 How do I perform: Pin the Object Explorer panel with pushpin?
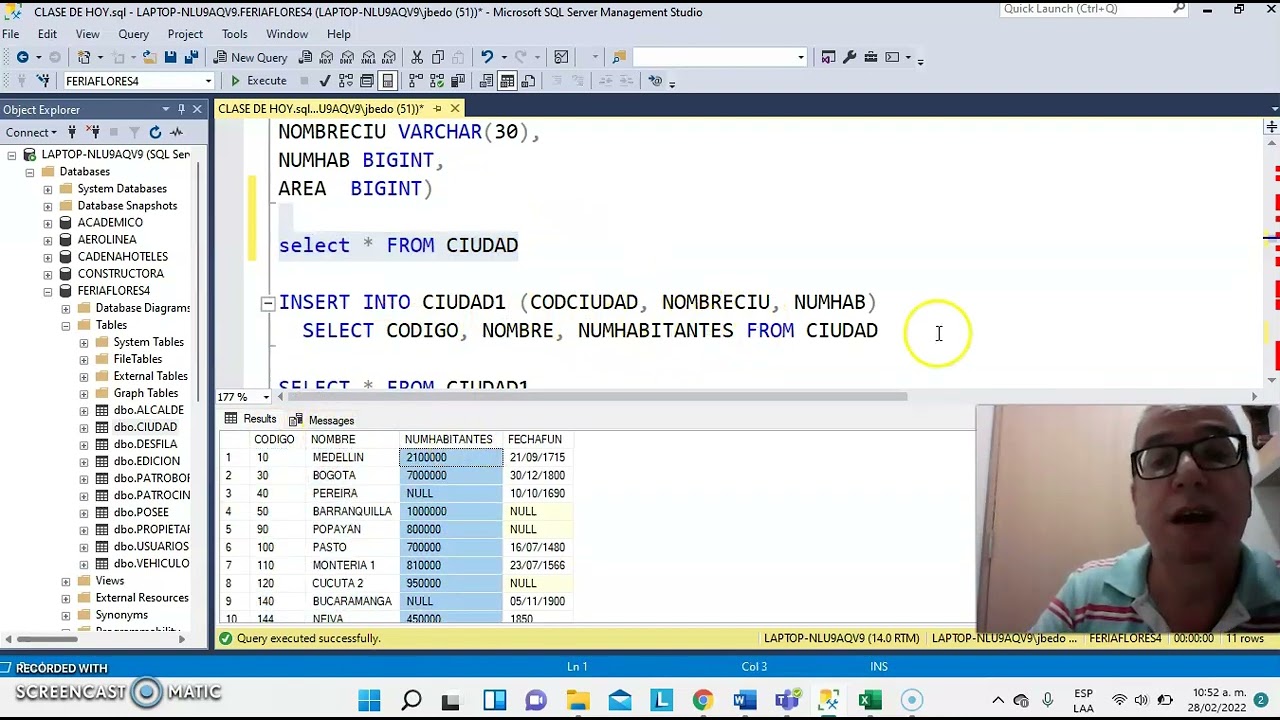[x=181, y=109]
